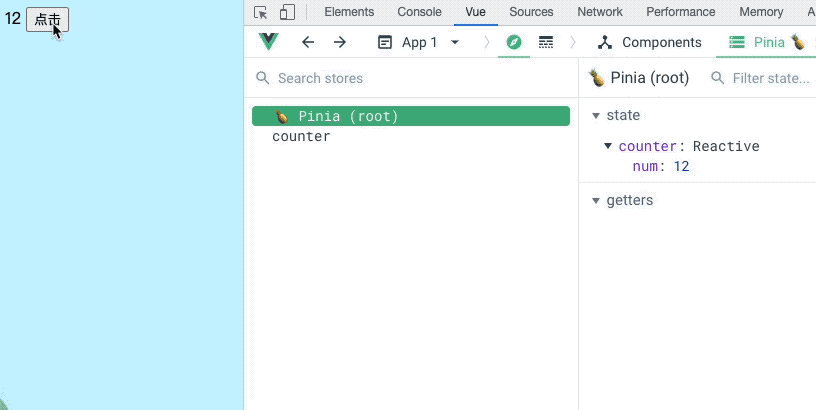Open the Elements tab
The image size is (816, 410).
point(349,12)
